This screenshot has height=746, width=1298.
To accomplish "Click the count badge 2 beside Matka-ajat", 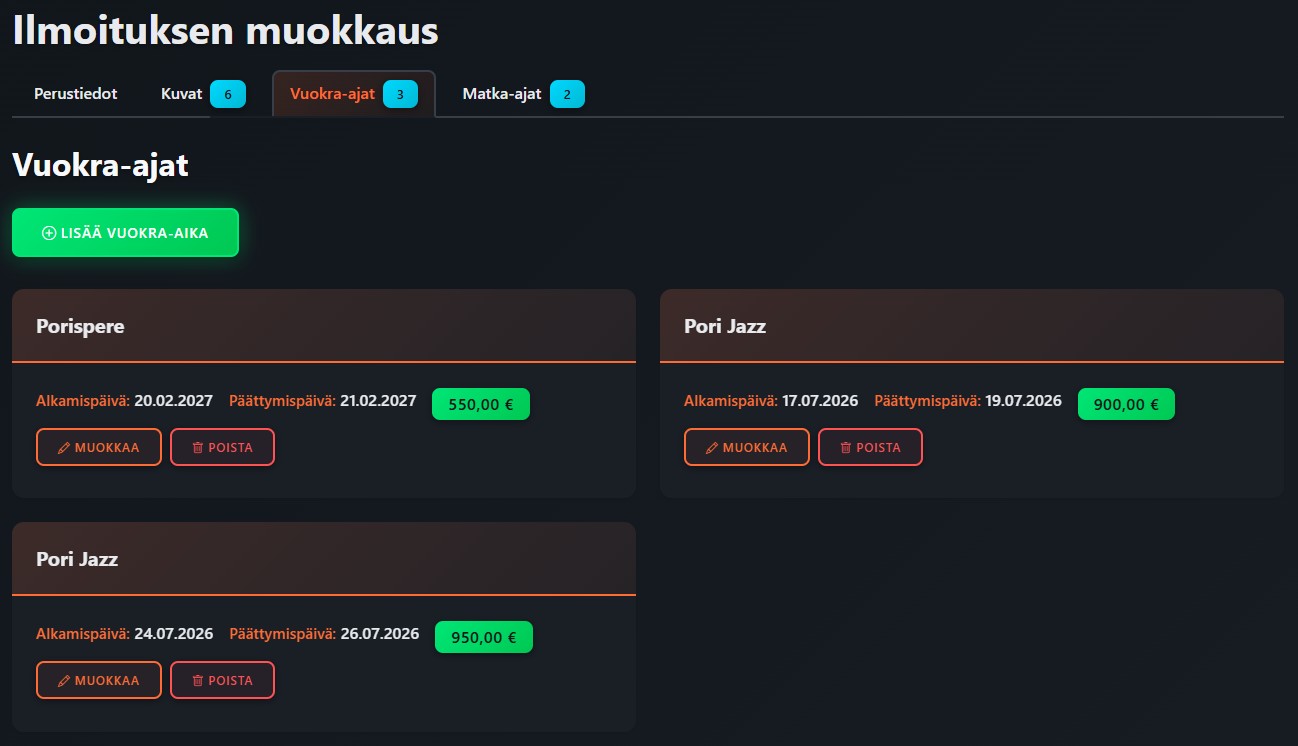I will 567,95.
